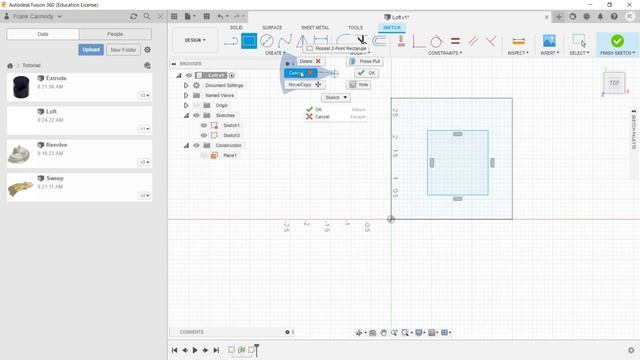Collapse the Construction folder
Viewport: 640px width, 360px height.
point(186,145)
